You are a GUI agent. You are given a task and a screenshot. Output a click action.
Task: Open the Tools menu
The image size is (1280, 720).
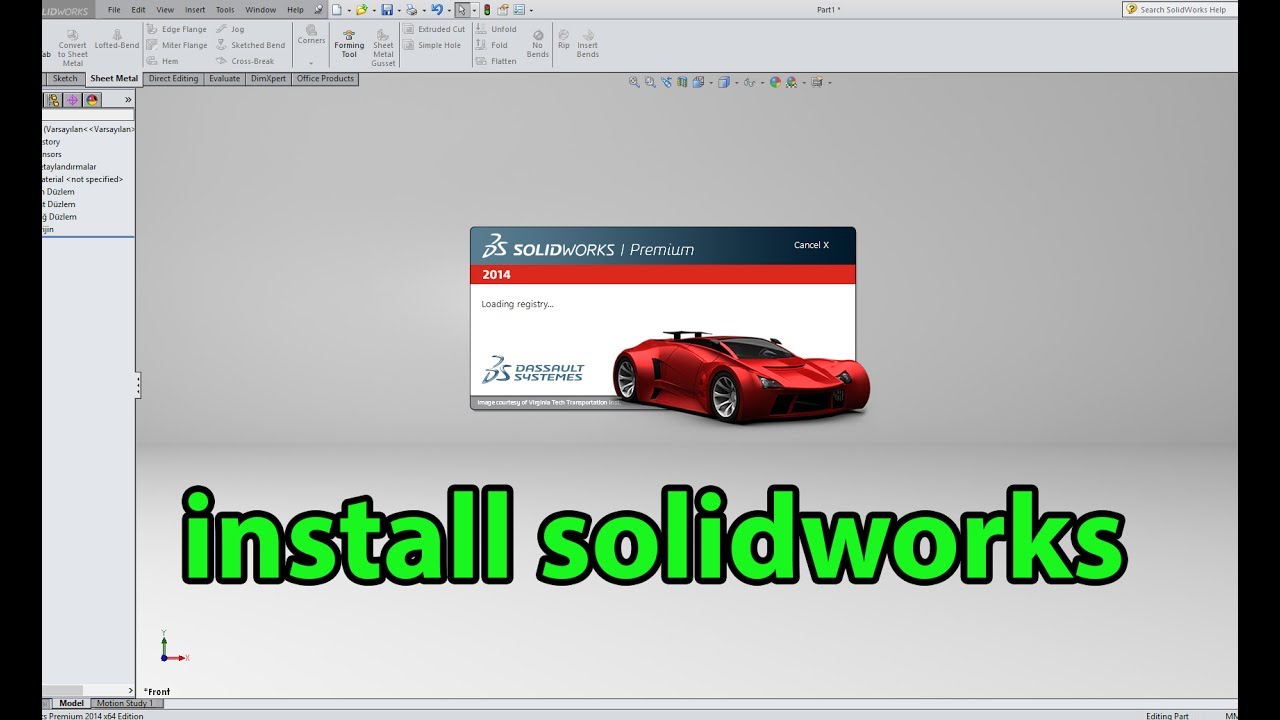225,10
